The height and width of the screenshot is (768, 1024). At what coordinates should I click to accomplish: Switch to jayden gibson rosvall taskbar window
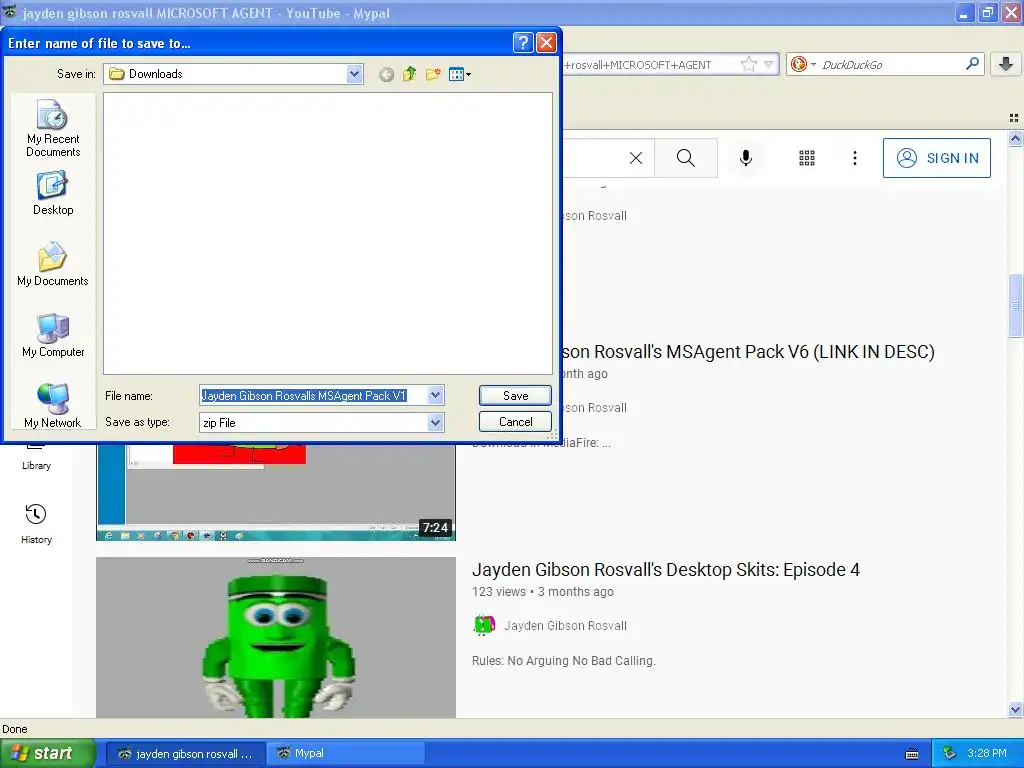(186, 754)
